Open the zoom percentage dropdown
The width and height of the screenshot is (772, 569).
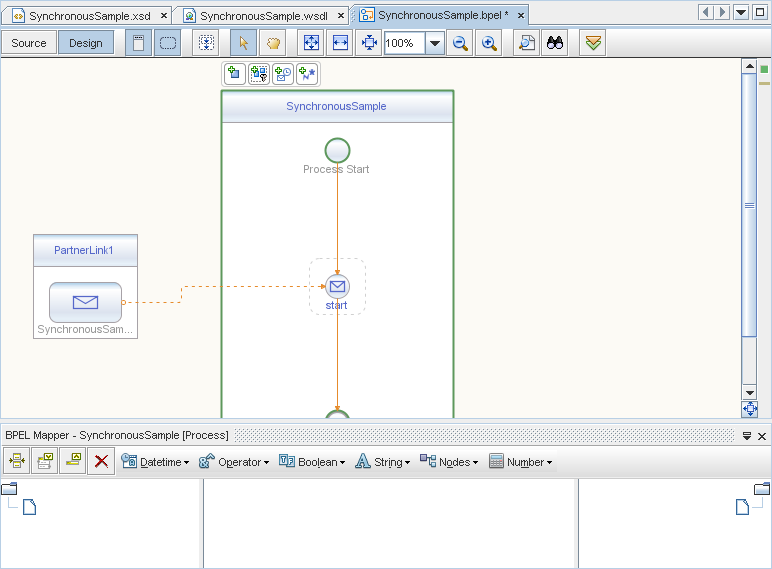coord(435,43)
